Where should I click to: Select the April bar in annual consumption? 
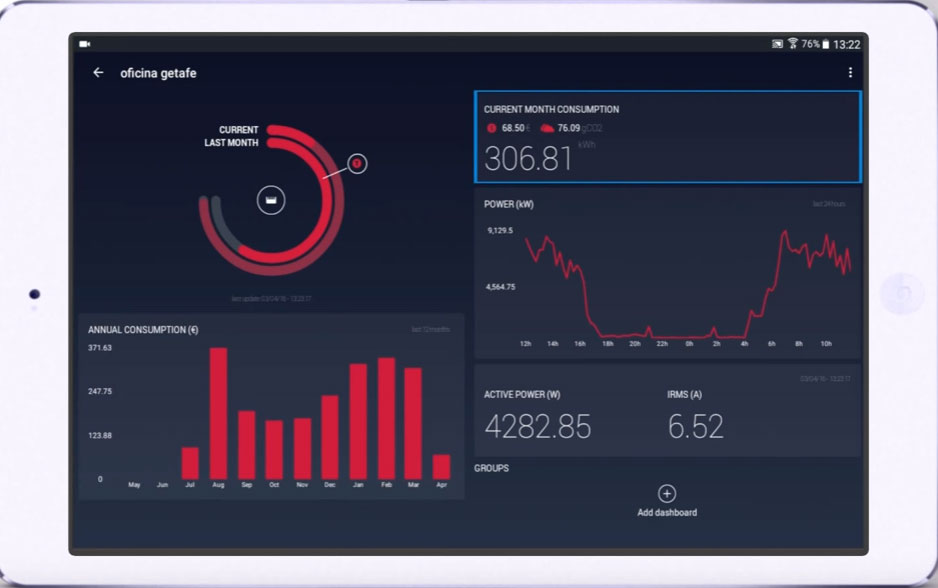[x=441, y=466]
